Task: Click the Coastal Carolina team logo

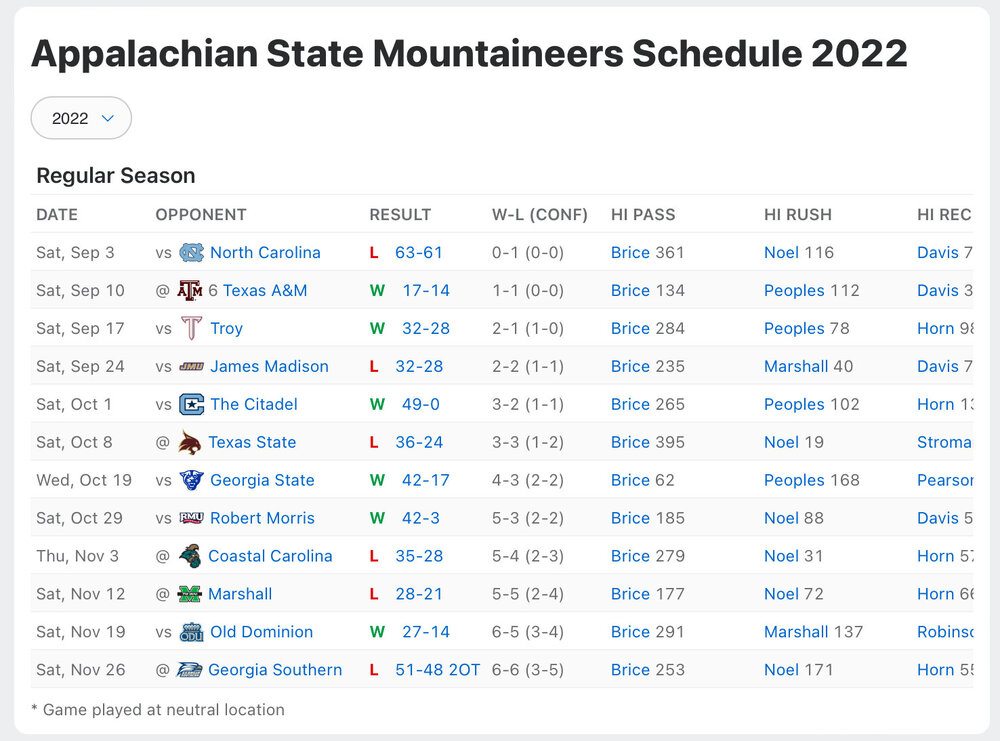Action: (x=189, y=557)
